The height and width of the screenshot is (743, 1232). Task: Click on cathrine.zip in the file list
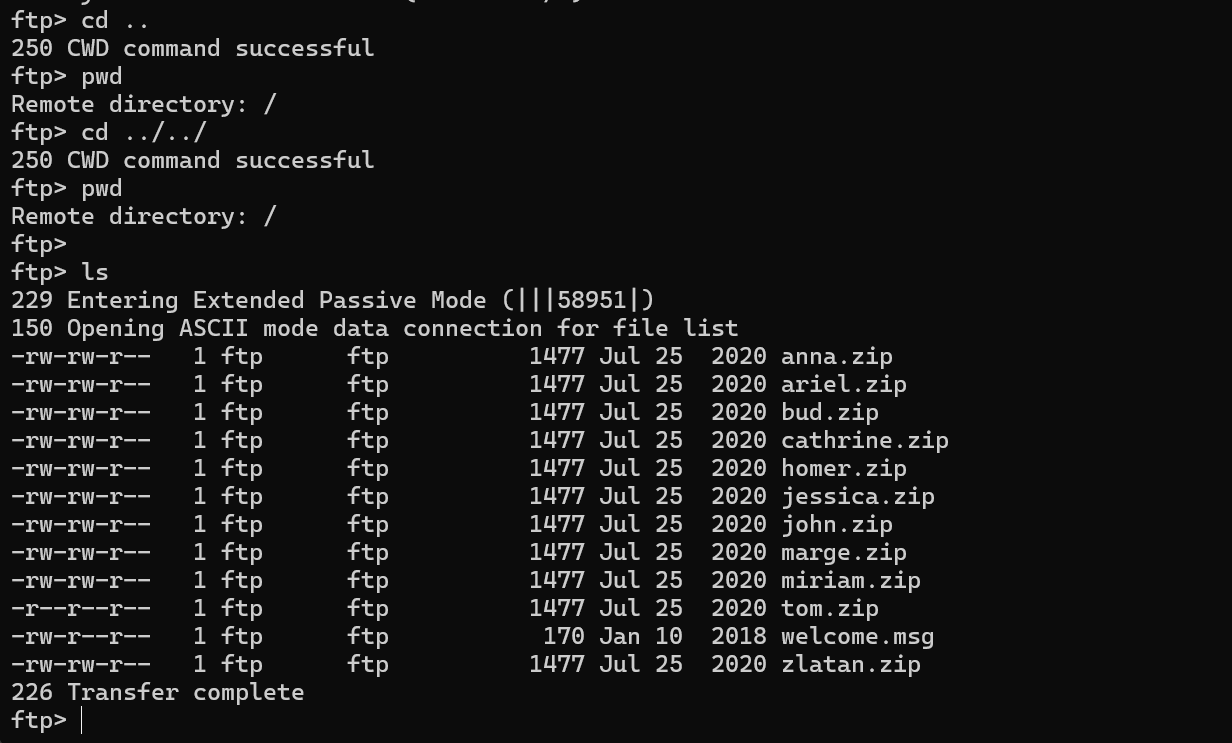864,441
